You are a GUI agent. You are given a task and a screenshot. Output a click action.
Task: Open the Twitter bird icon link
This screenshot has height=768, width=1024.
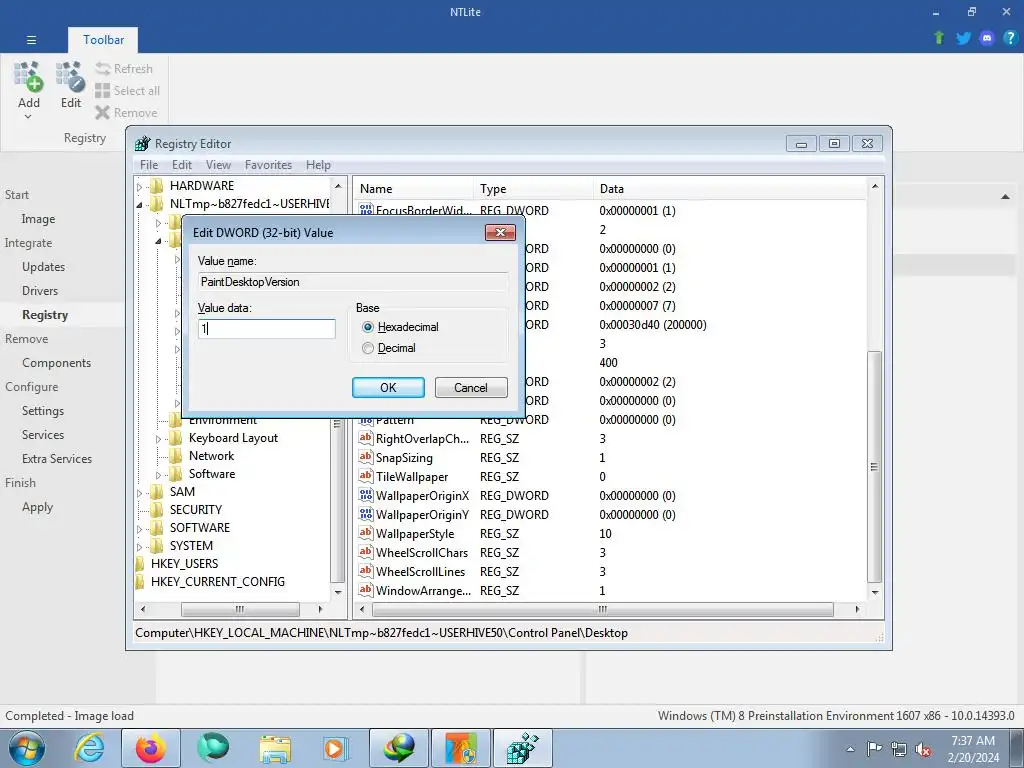click(x=963, y=38)
